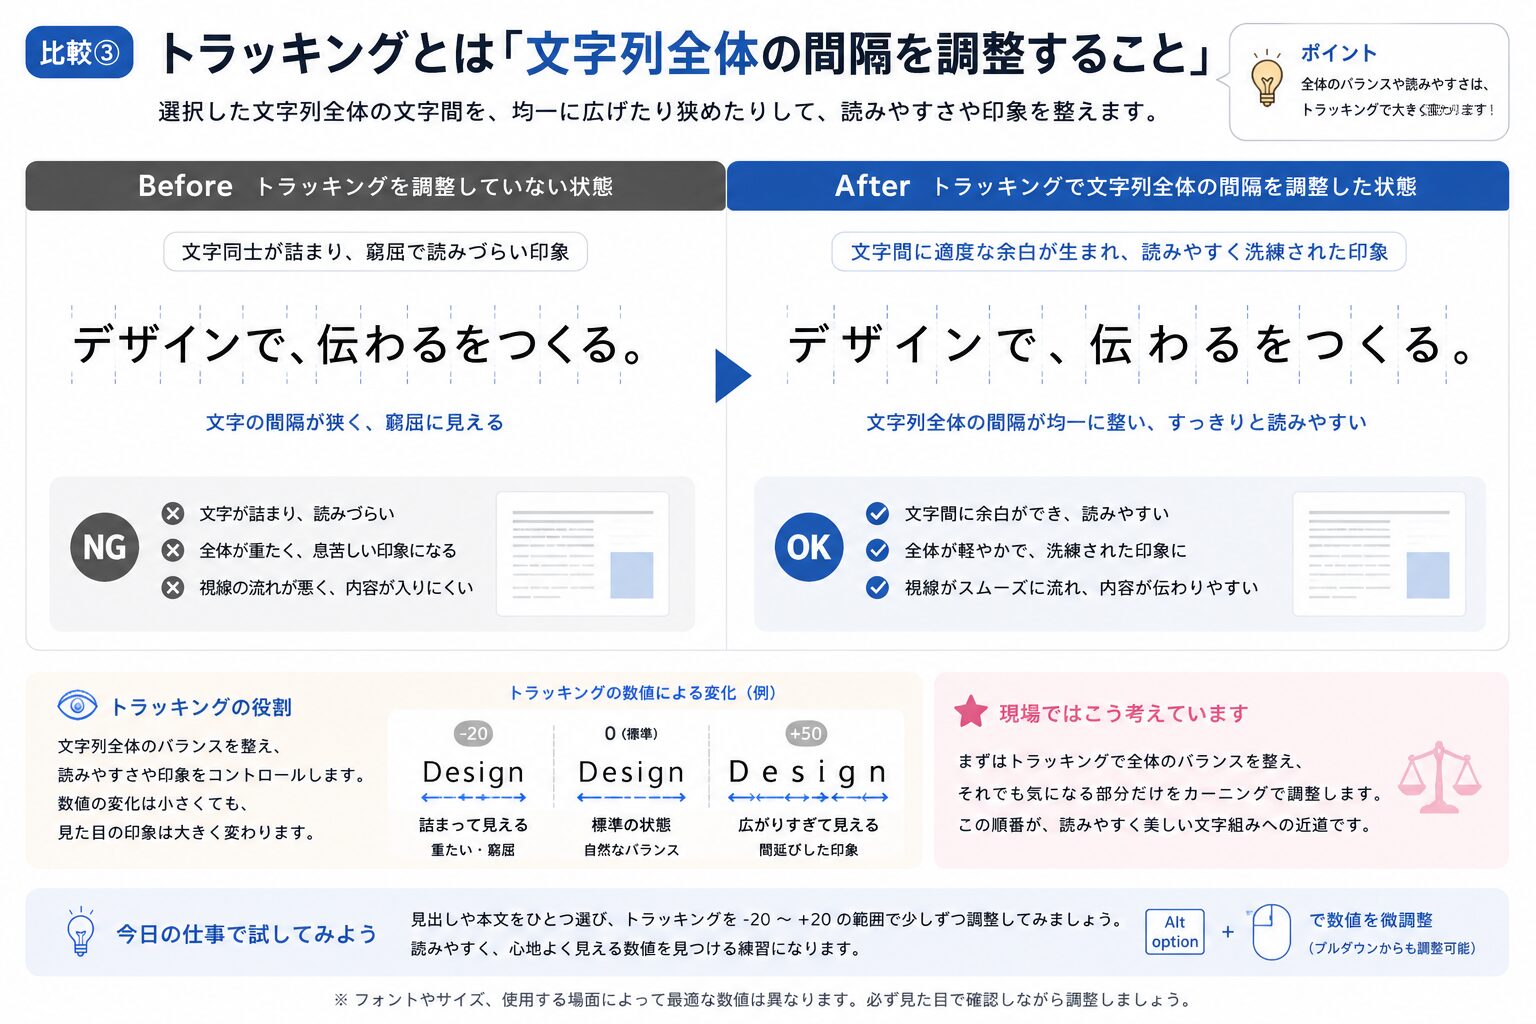Click the ポイント heading
Image resolution: width=1536 pixels, height=1024 pixels.
pyautogui.click(x=1338, y=53)
